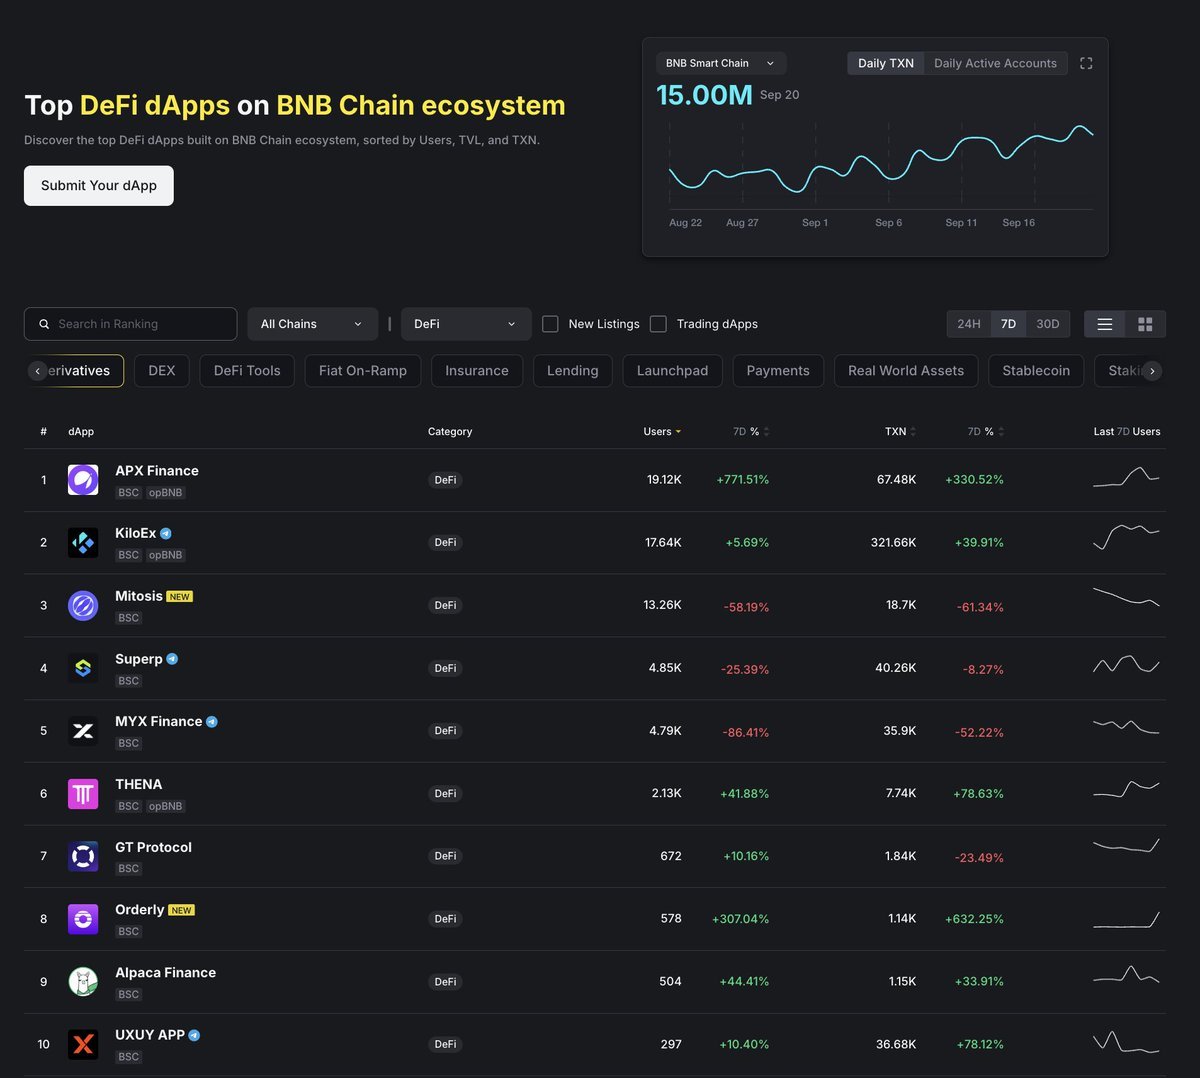Select the Real World Assets tab
Viewport: 1200px width, 1078px height.
pyautogui.click(x=906, y=371)
